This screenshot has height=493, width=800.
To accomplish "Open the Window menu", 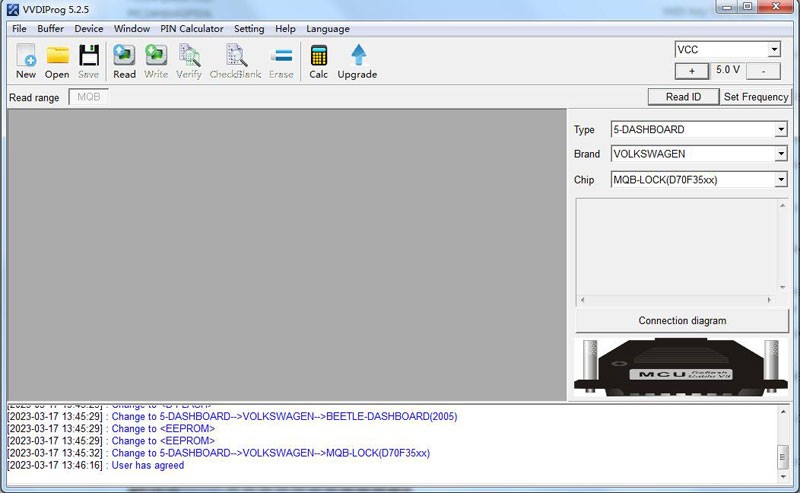I will 132,29.
